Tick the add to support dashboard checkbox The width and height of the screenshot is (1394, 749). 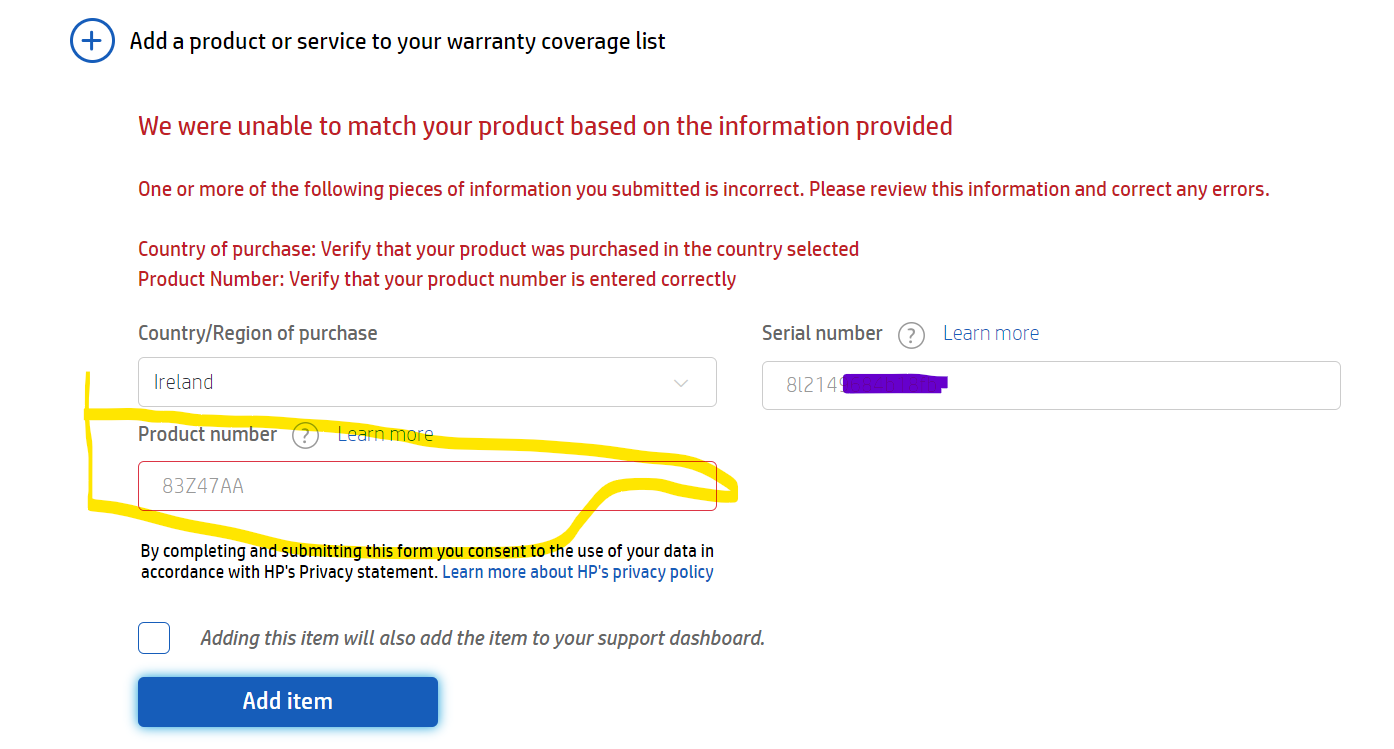(154, 638)
